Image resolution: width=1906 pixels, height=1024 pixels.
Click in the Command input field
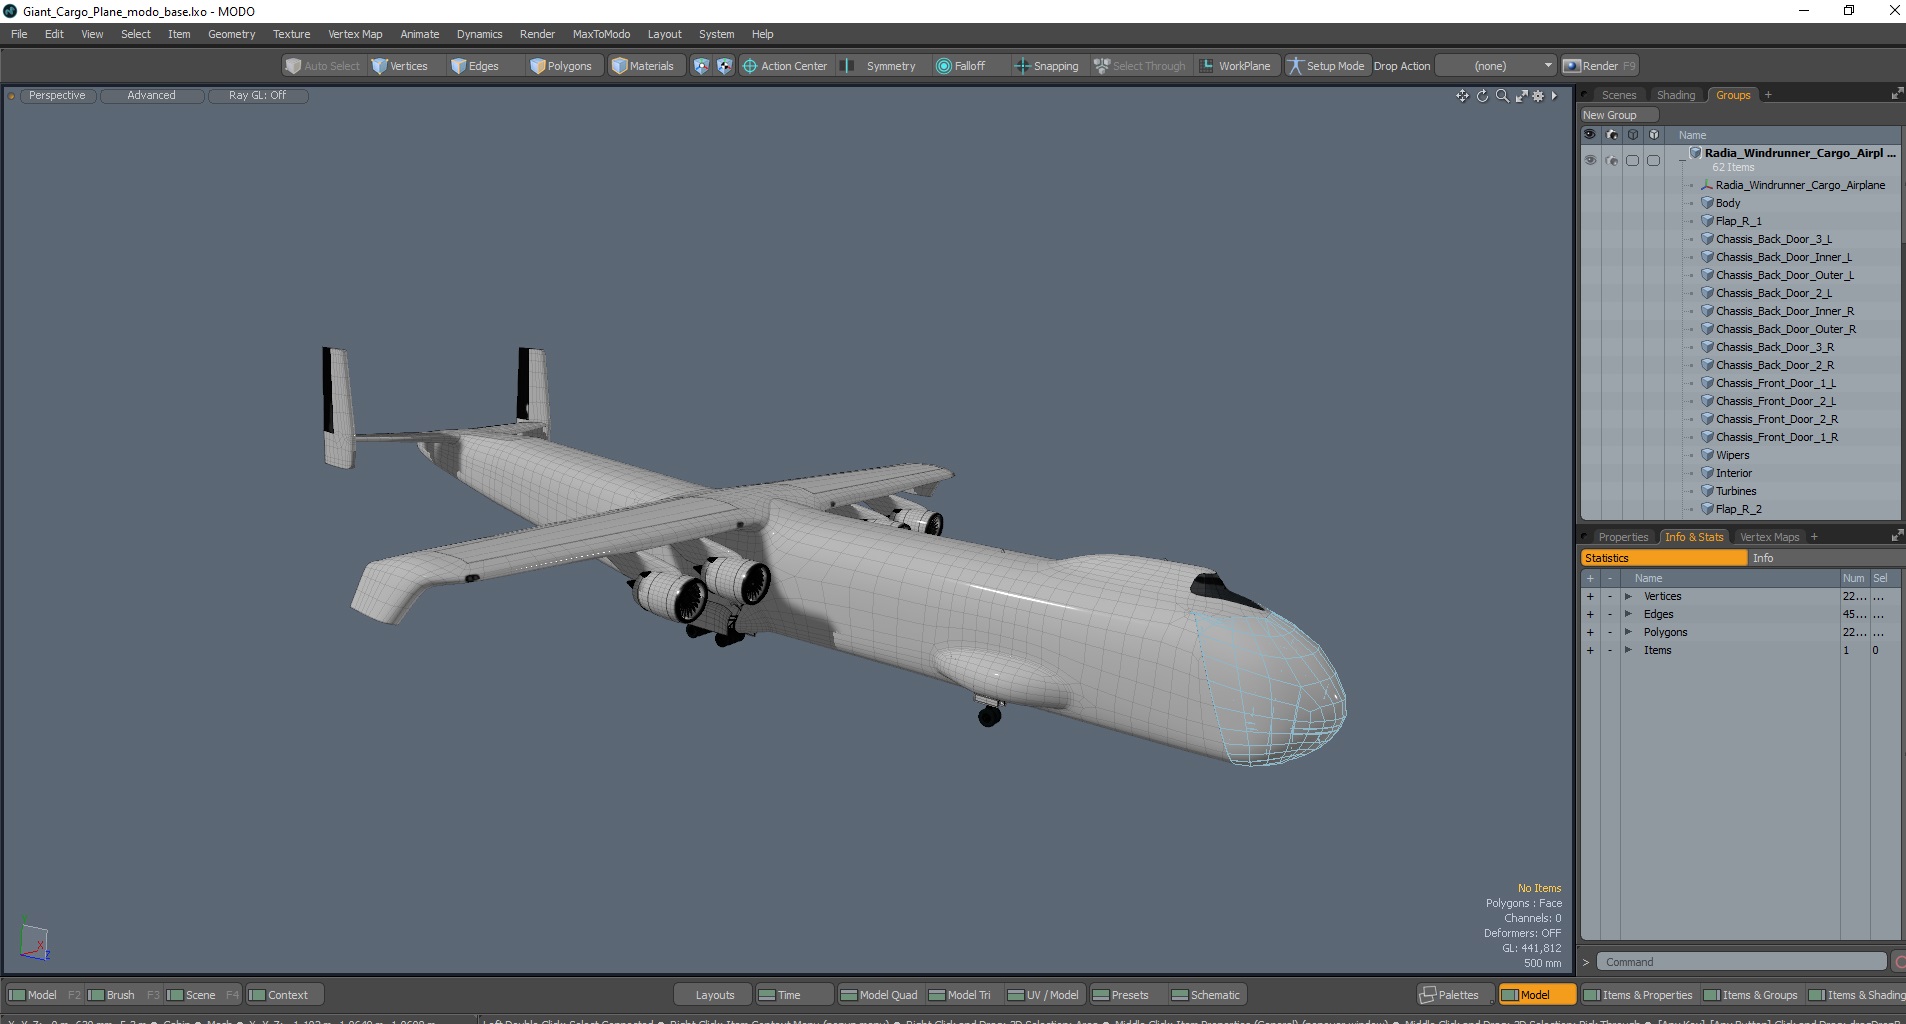tap(1740, 962)
